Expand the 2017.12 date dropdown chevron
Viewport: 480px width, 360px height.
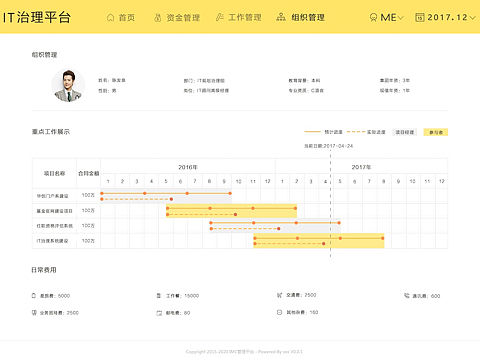pos(473,18)
